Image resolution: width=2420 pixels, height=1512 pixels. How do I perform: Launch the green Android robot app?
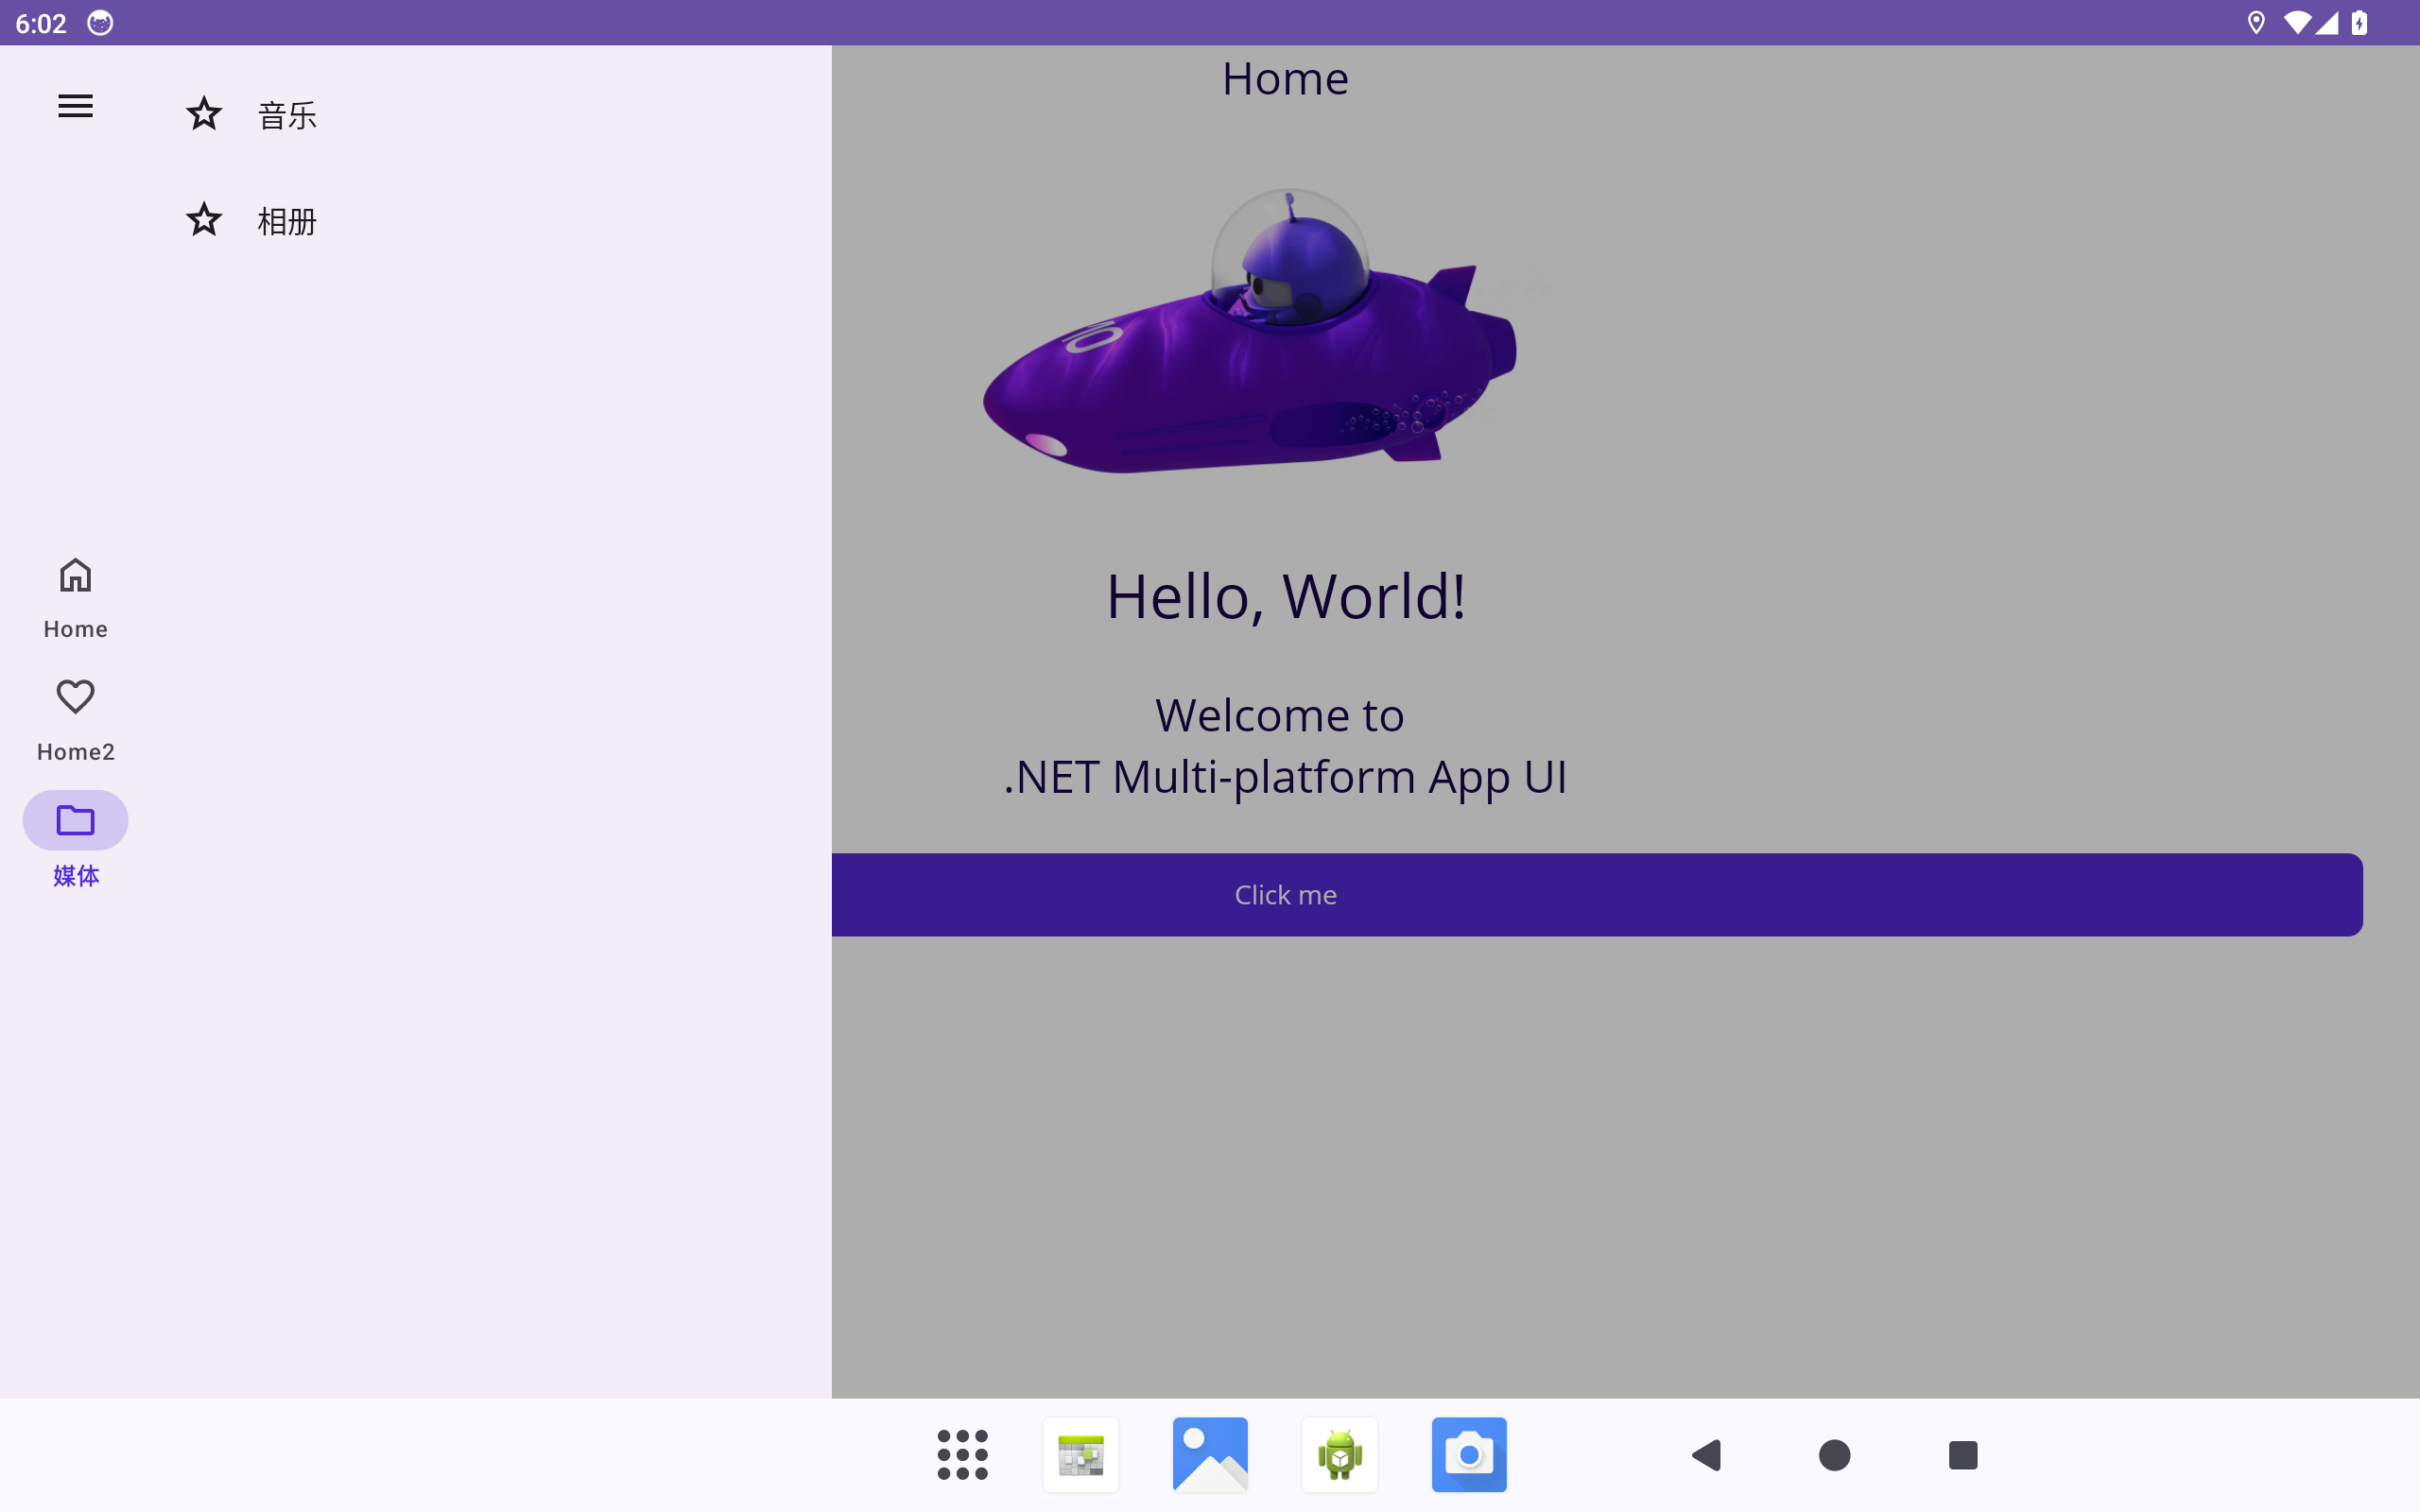(x=1340, y=1454)
